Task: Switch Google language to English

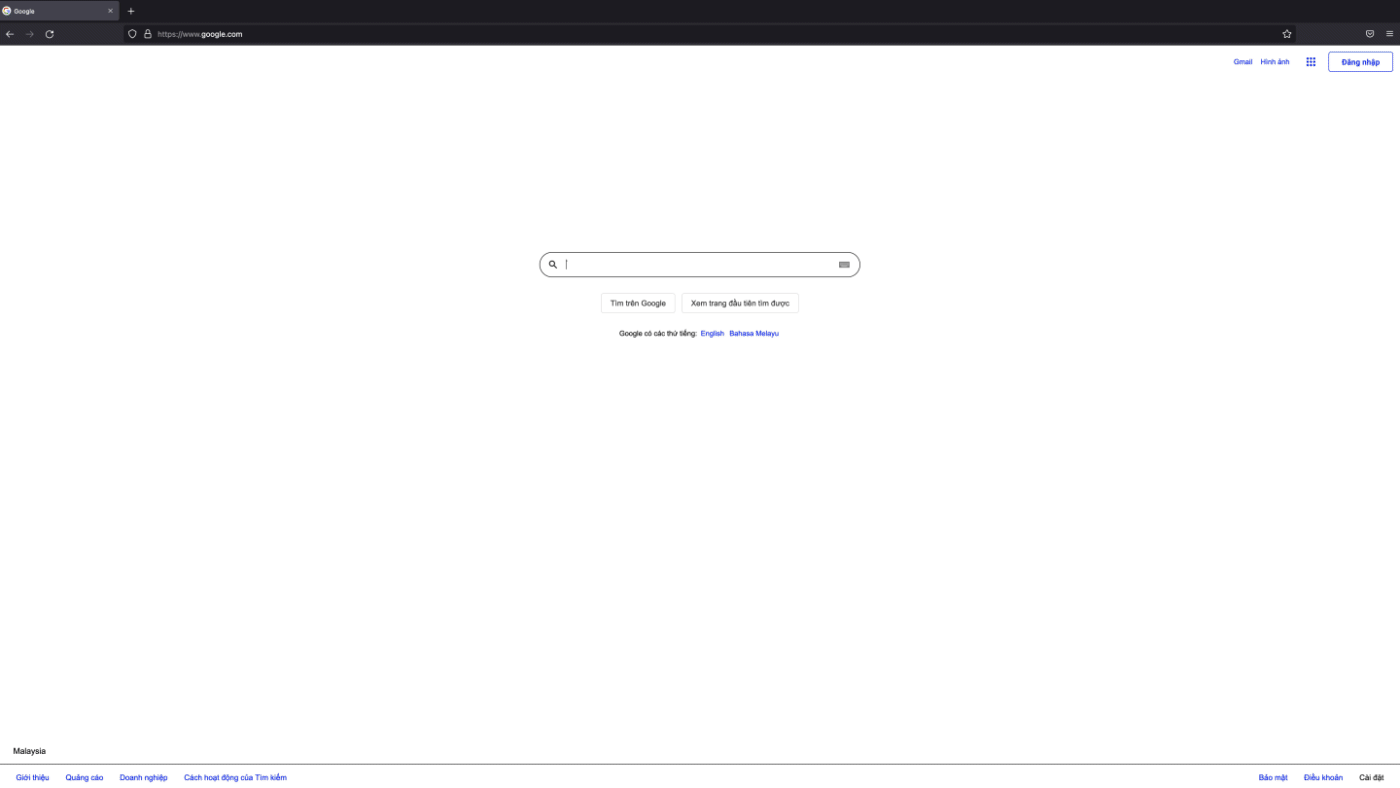Action: click(x=712, y=333)
